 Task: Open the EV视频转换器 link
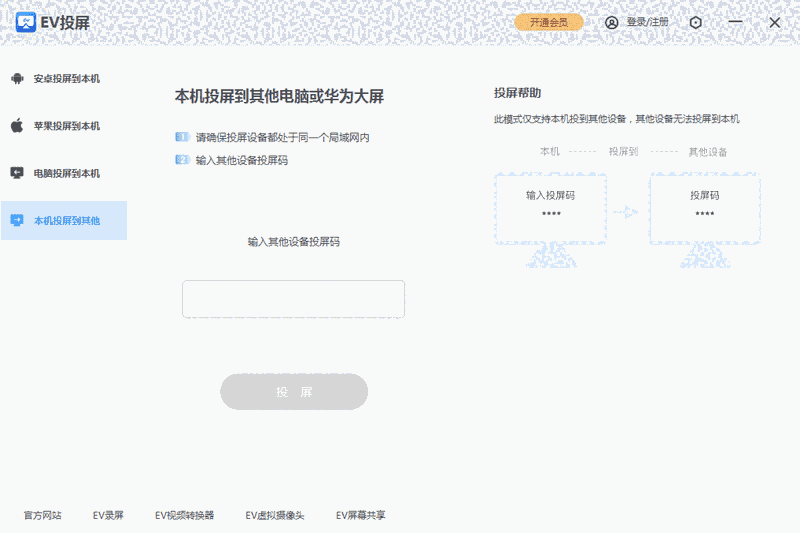tap(185, 515)
